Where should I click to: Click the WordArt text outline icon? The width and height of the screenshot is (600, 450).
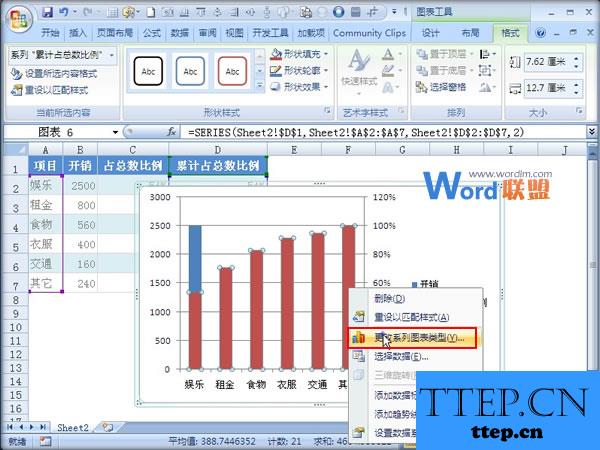pos(390,70)
